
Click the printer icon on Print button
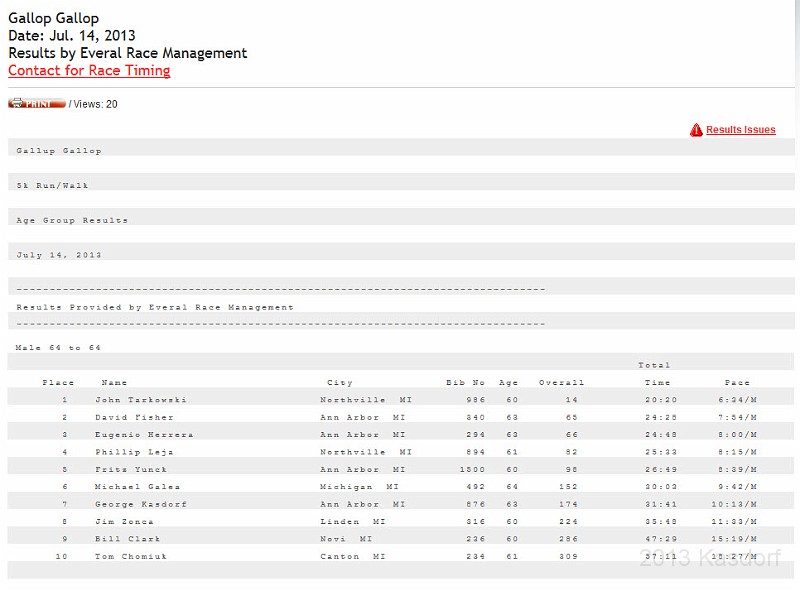(16, 104)
